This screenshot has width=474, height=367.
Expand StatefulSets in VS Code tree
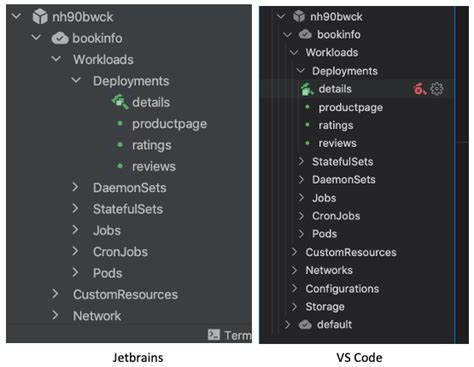point(301,162)
